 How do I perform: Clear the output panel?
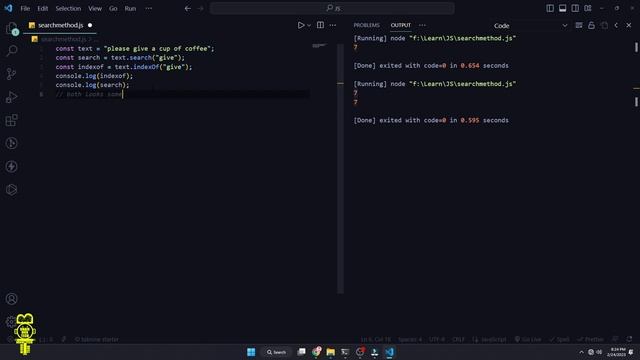579,25
